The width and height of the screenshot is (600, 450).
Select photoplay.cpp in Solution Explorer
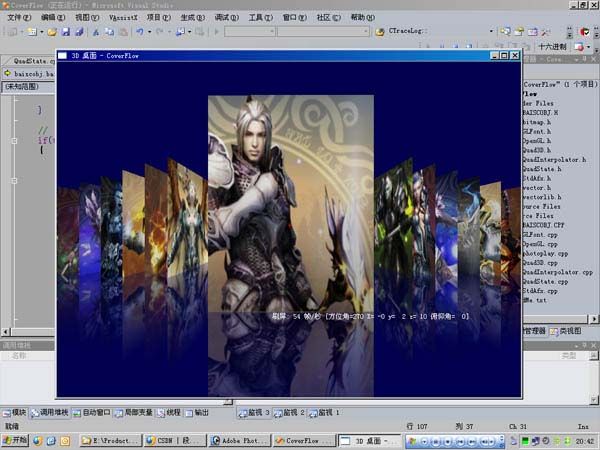(546, 253)
